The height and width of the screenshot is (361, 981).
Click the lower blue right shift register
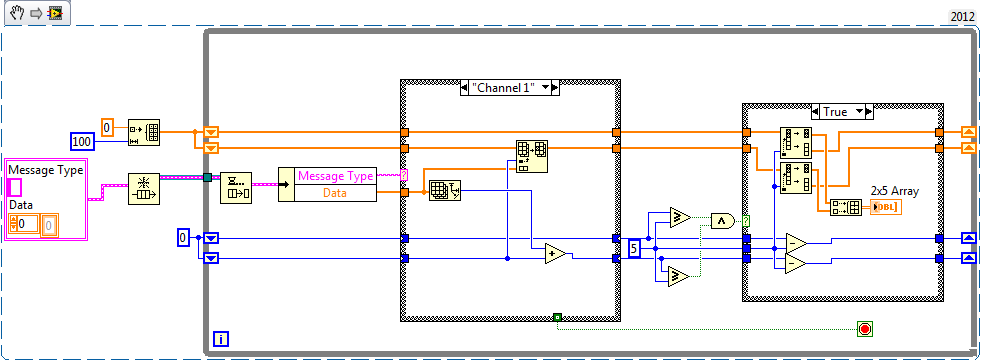(968, 258)
